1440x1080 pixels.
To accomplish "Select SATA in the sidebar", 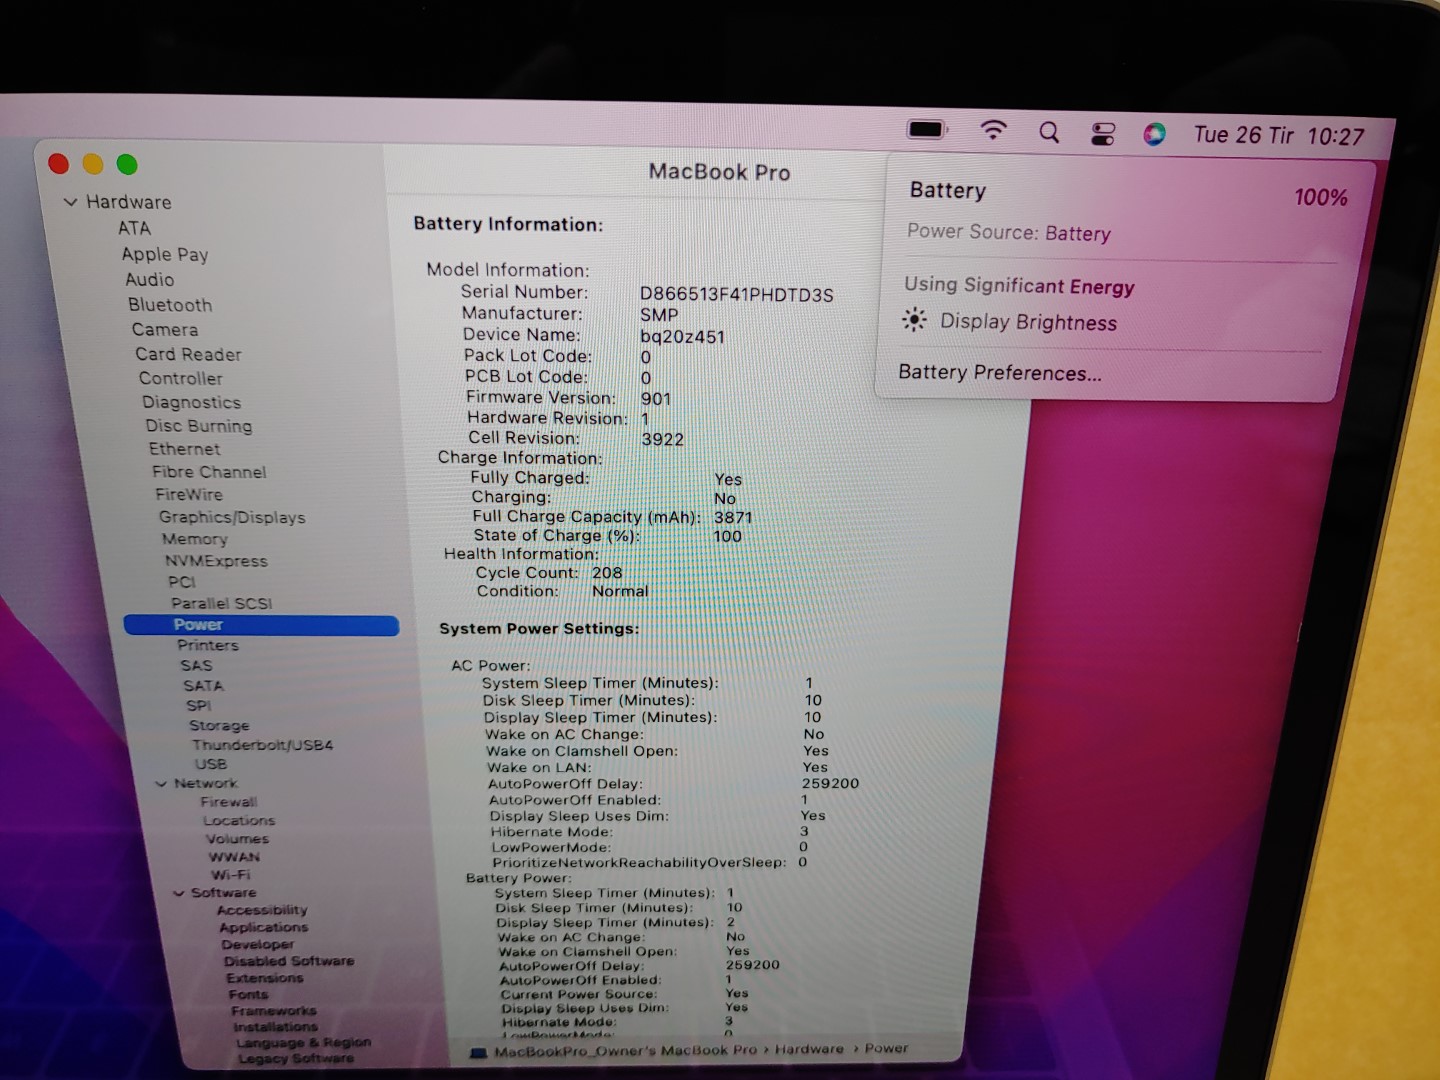I will pos(203,686).
